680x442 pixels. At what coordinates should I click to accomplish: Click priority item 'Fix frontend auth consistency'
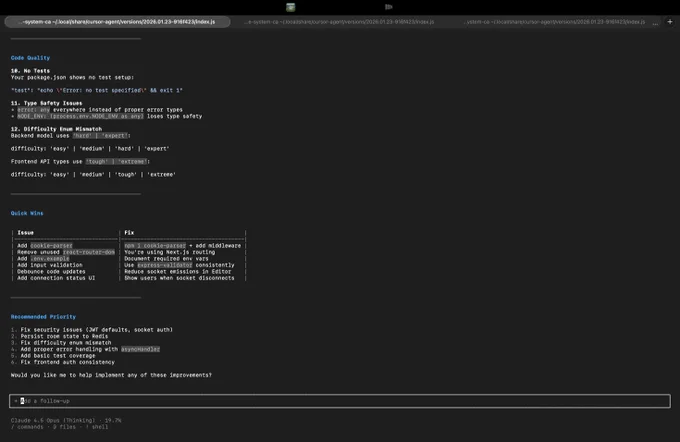pos(63,362)
